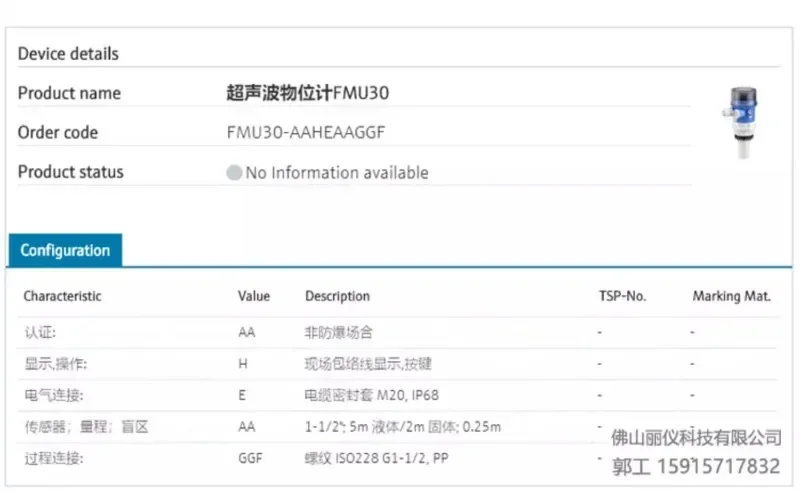Click description 现场包络线显示,按键
This screenshot has height=491, width=800.
point(368,364)
